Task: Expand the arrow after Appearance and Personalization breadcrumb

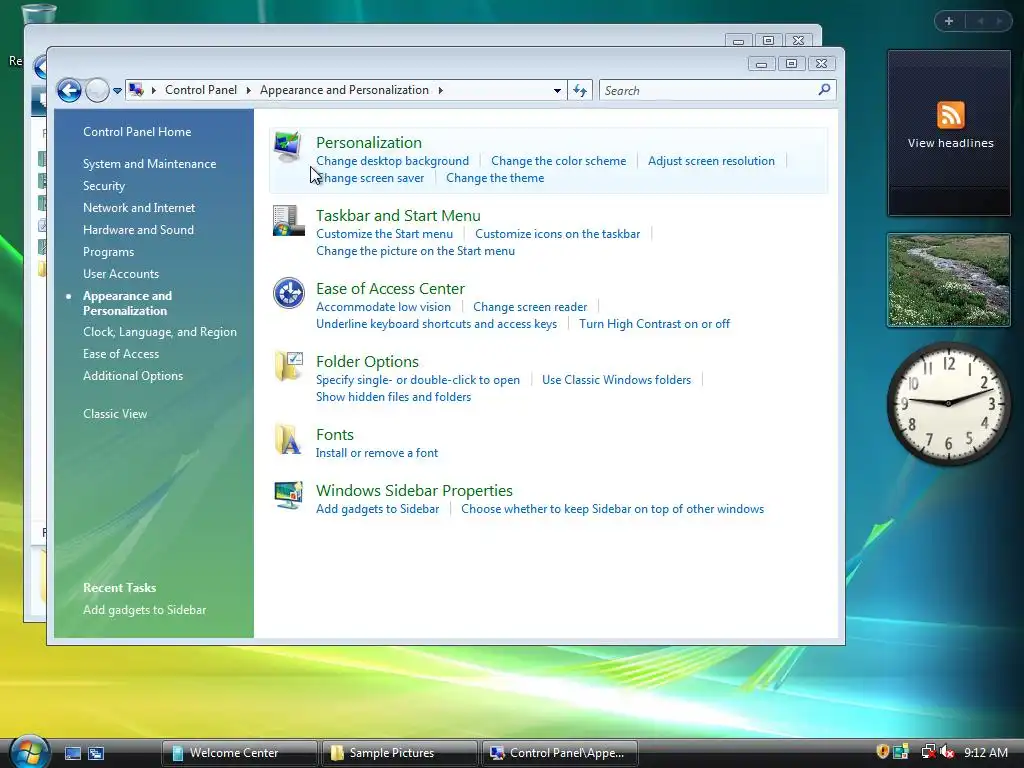Action: click(x=441, y=90)
